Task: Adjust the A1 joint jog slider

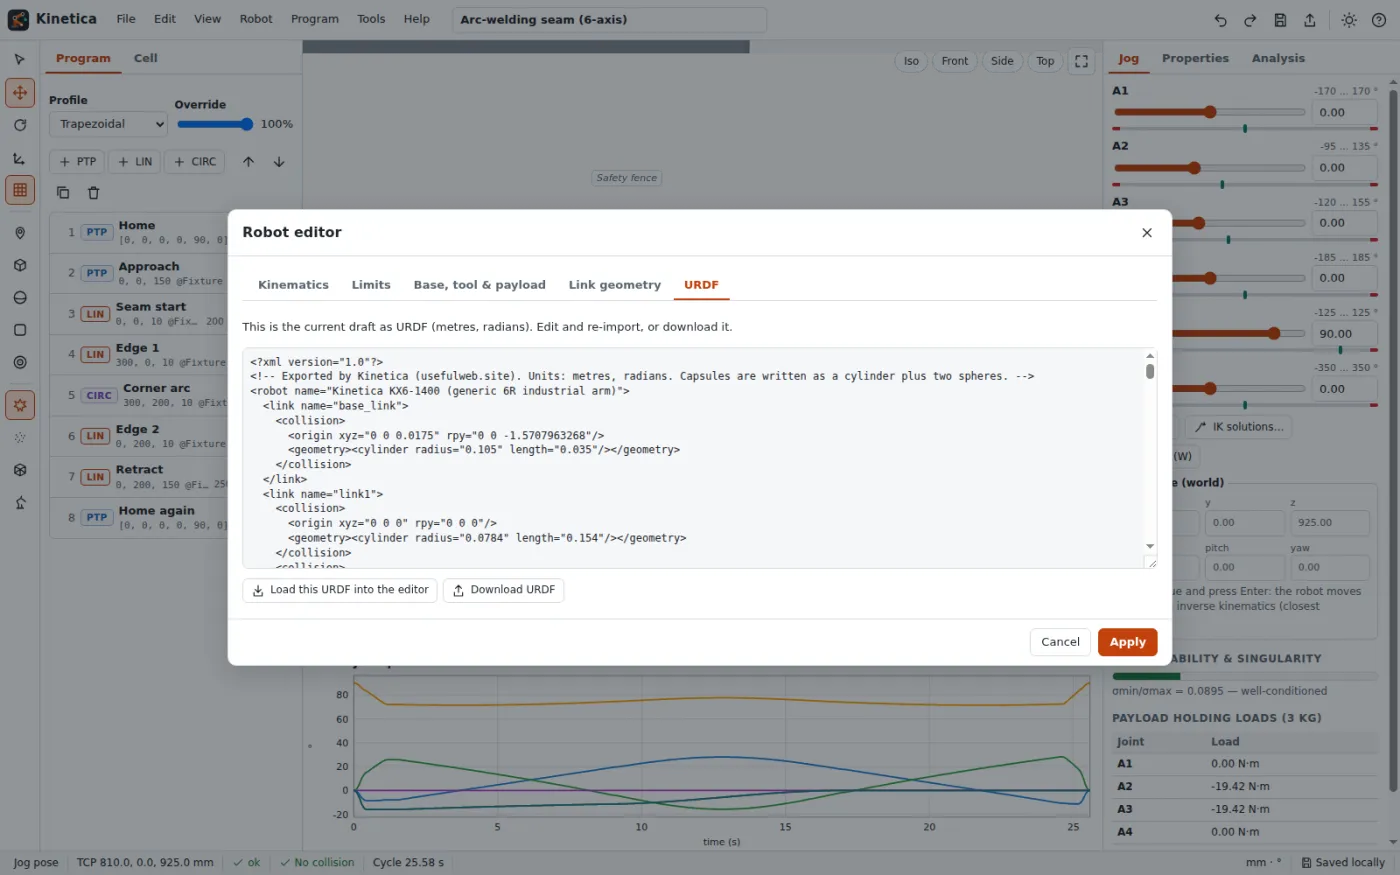Action: [x=1209, y=112]
